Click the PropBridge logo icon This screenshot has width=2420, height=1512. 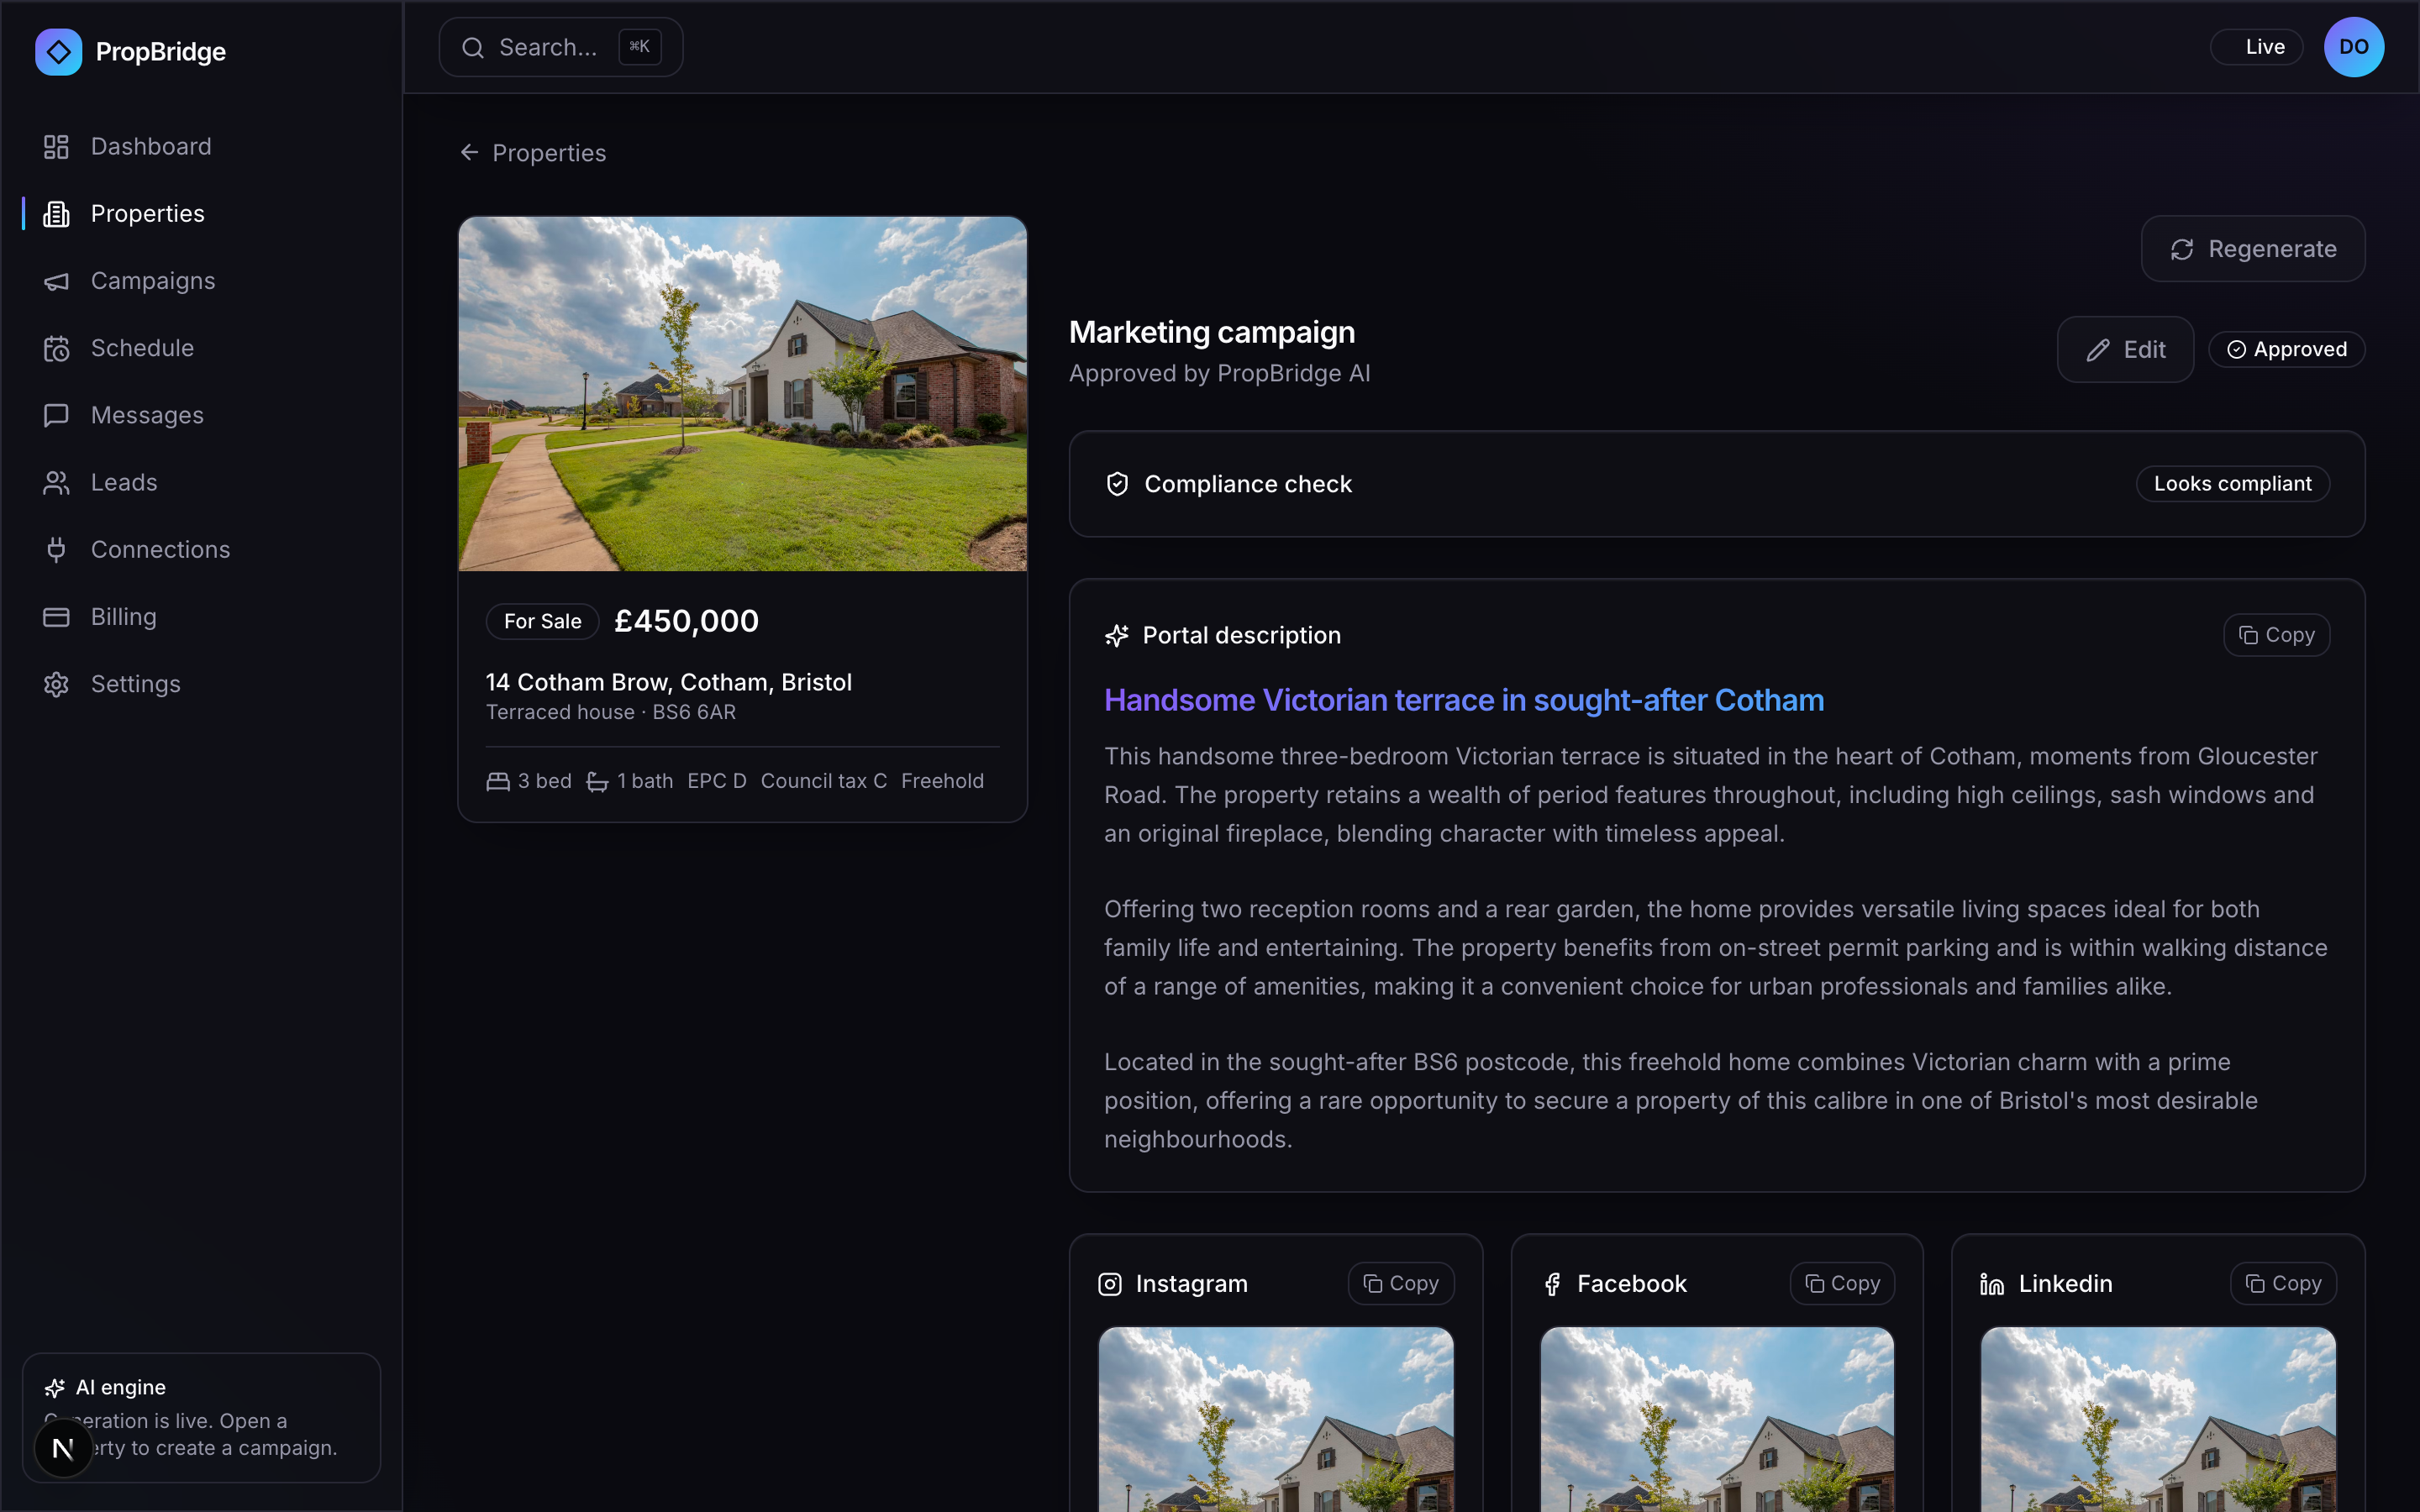[58, 51]
